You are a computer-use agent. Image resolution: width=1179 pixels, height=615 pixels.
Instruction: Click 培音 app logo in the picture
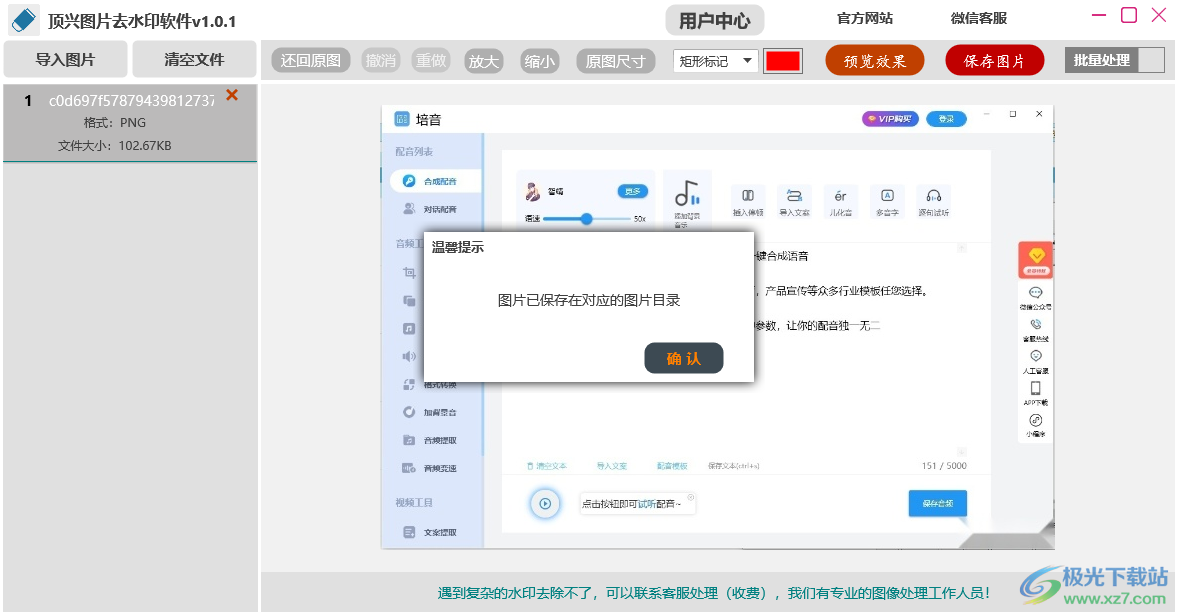[x=402, y=119]
